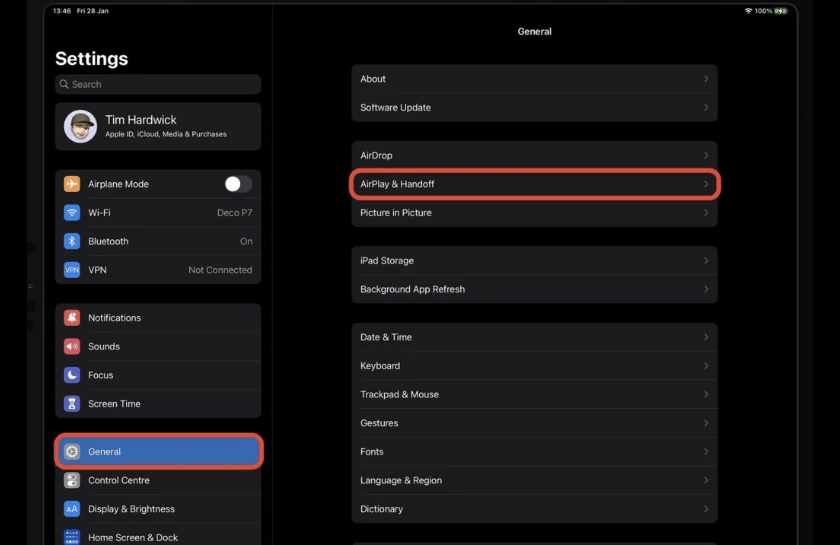Screen dimensions: 840x545
Task: Open Fonts settings row
Action: (534, 452)
